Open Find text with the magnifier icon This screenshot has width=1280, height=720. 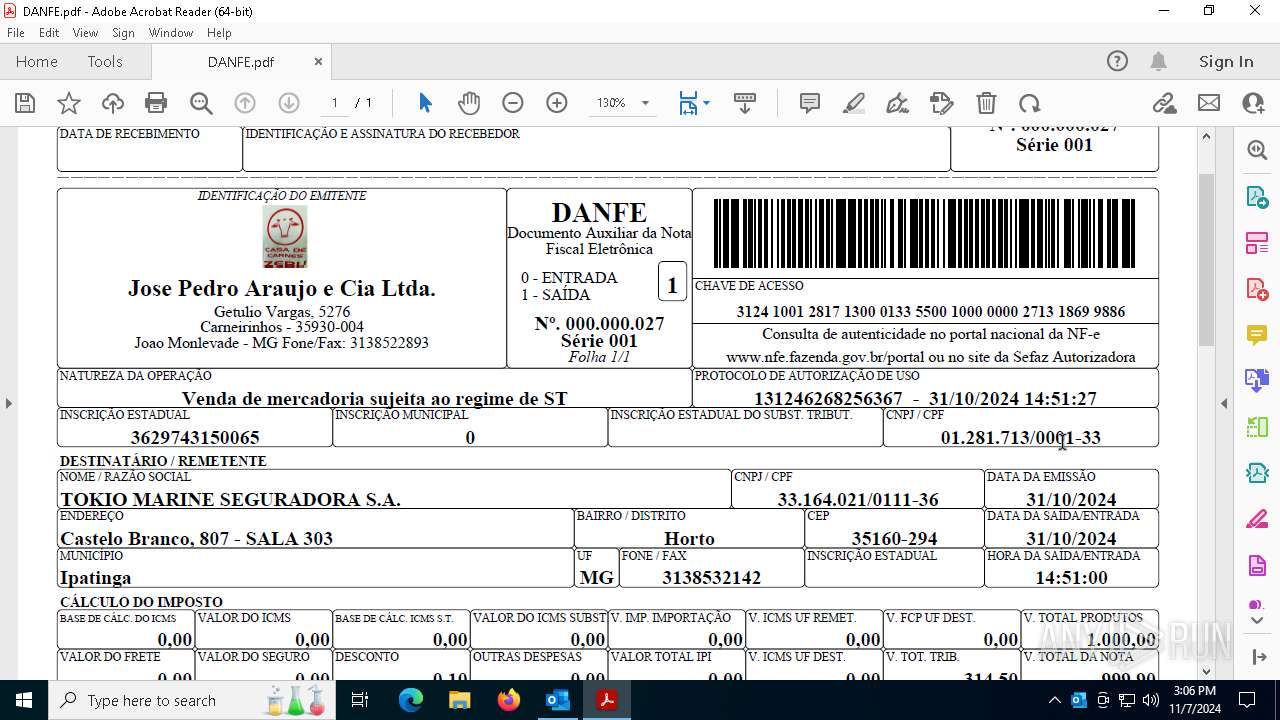[x=201, y=103]
